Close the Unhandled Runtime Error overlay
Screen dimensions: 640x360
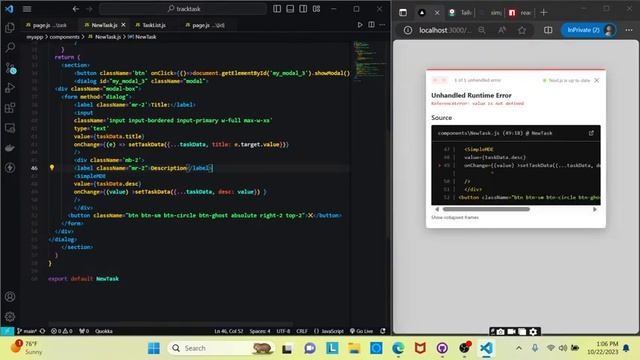tap(597, 80)
